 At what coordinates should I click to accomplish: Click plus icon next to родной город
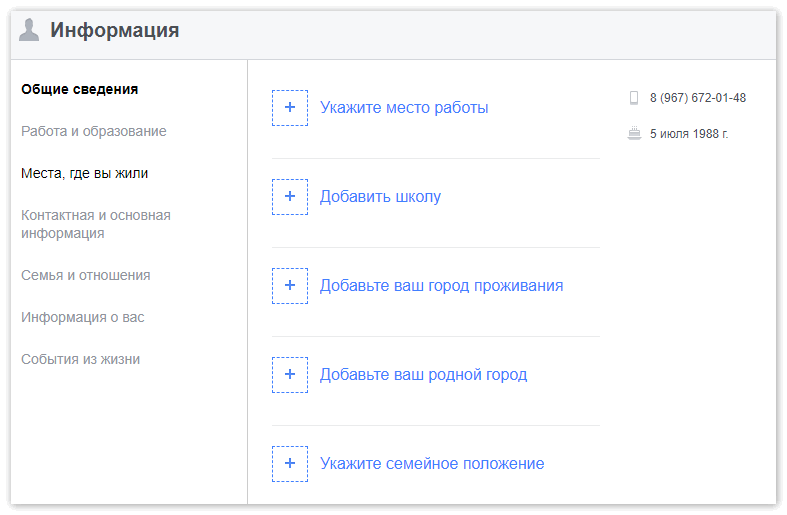[290, 374]
